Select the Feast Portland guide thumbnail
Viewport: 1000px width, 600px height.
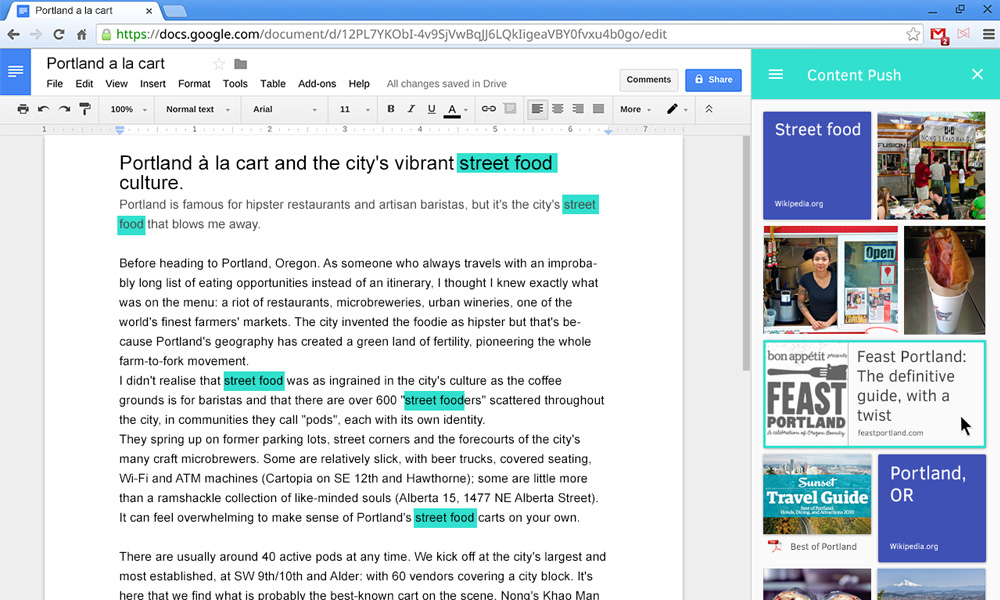pos(874,394)
